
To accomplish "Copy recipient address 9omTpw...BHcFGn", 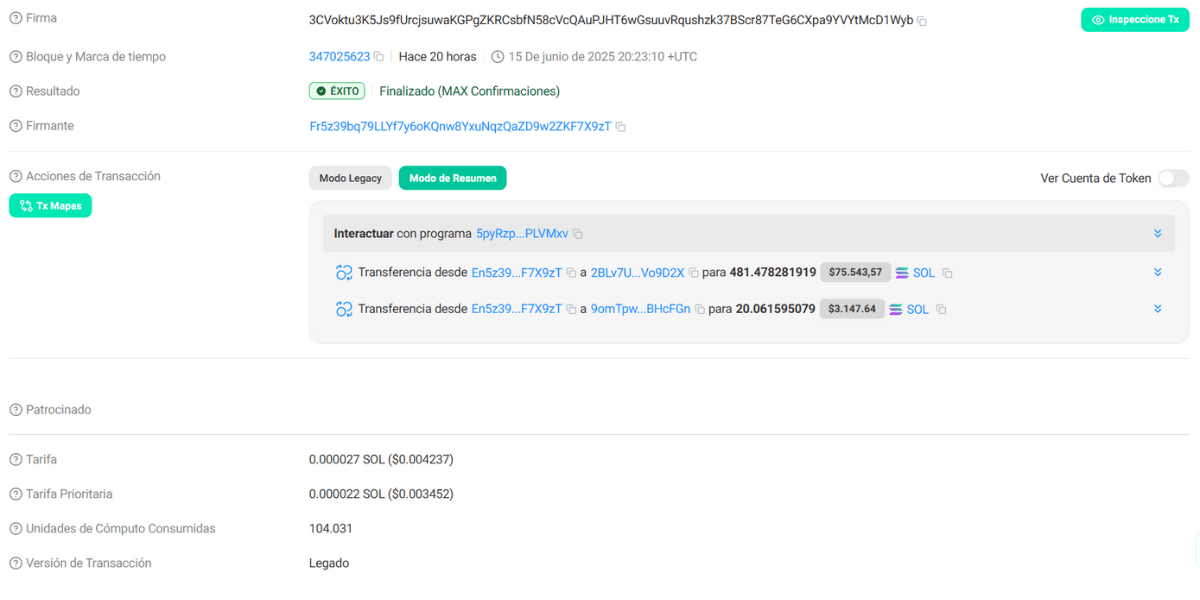I will (700, 310).
